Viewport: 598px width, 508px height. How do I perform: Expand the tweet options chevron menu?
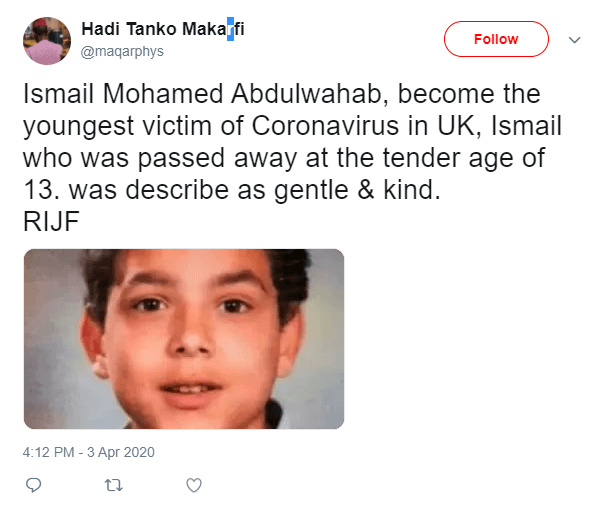point(574,40)
